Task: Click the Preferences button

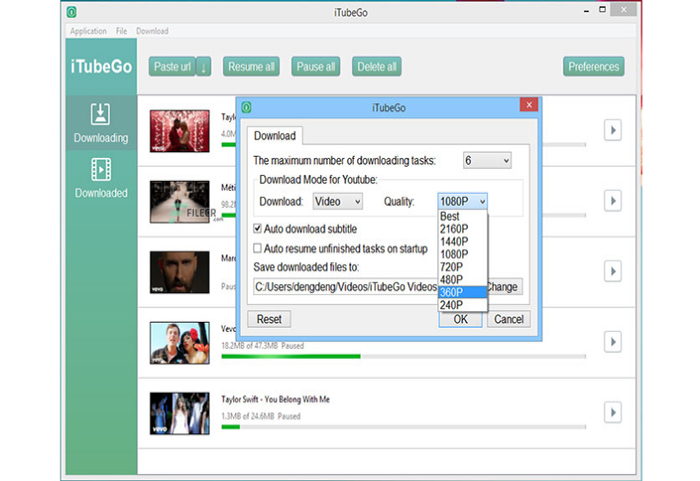Action: (x=594, y=67)
